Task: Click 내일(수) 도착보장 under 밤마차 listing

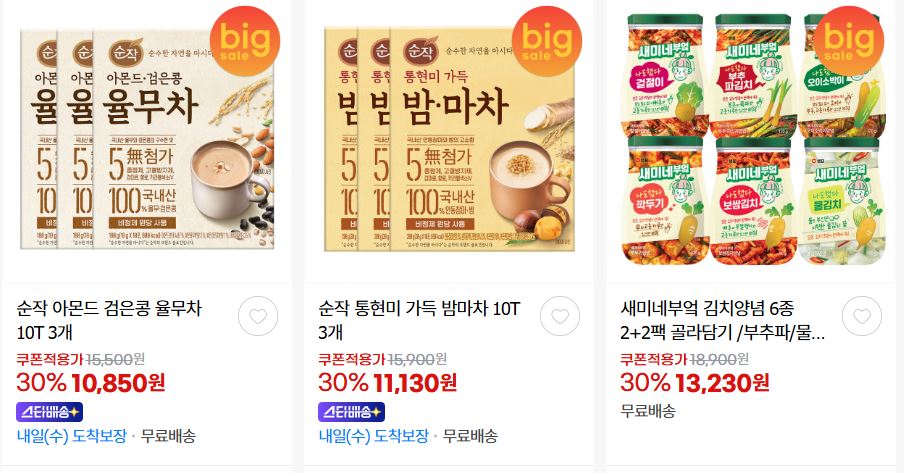Action: [x=374, y=436]
